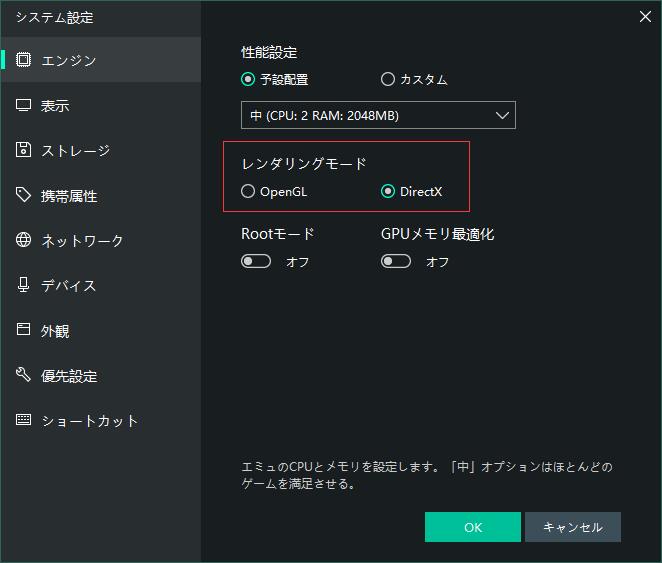Click the storage floppy disk icon
Image resolution: width=662 pixels, height=563 pixels.
click(24, 150)
